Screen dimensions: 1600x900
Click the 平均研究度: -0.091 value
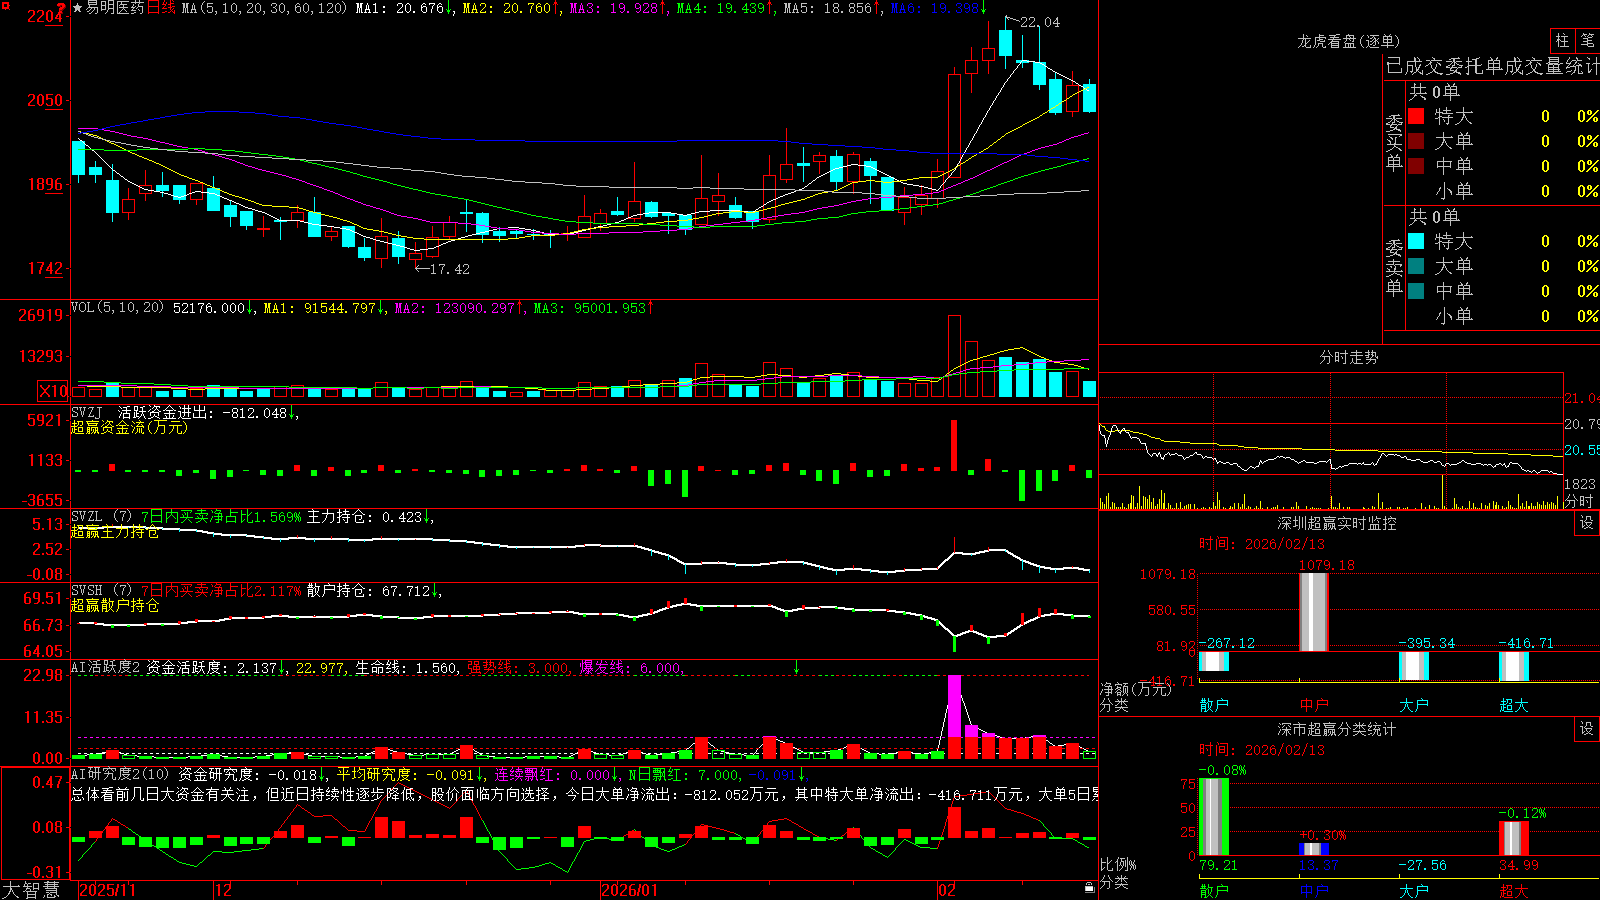tap(405, 774)
